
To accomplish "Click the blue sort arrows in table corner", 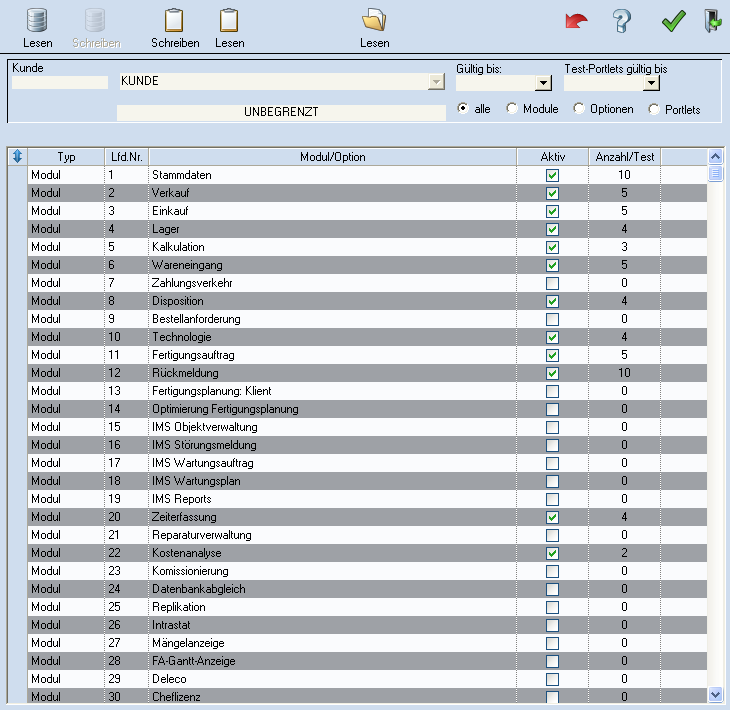I will click(17, 157).
